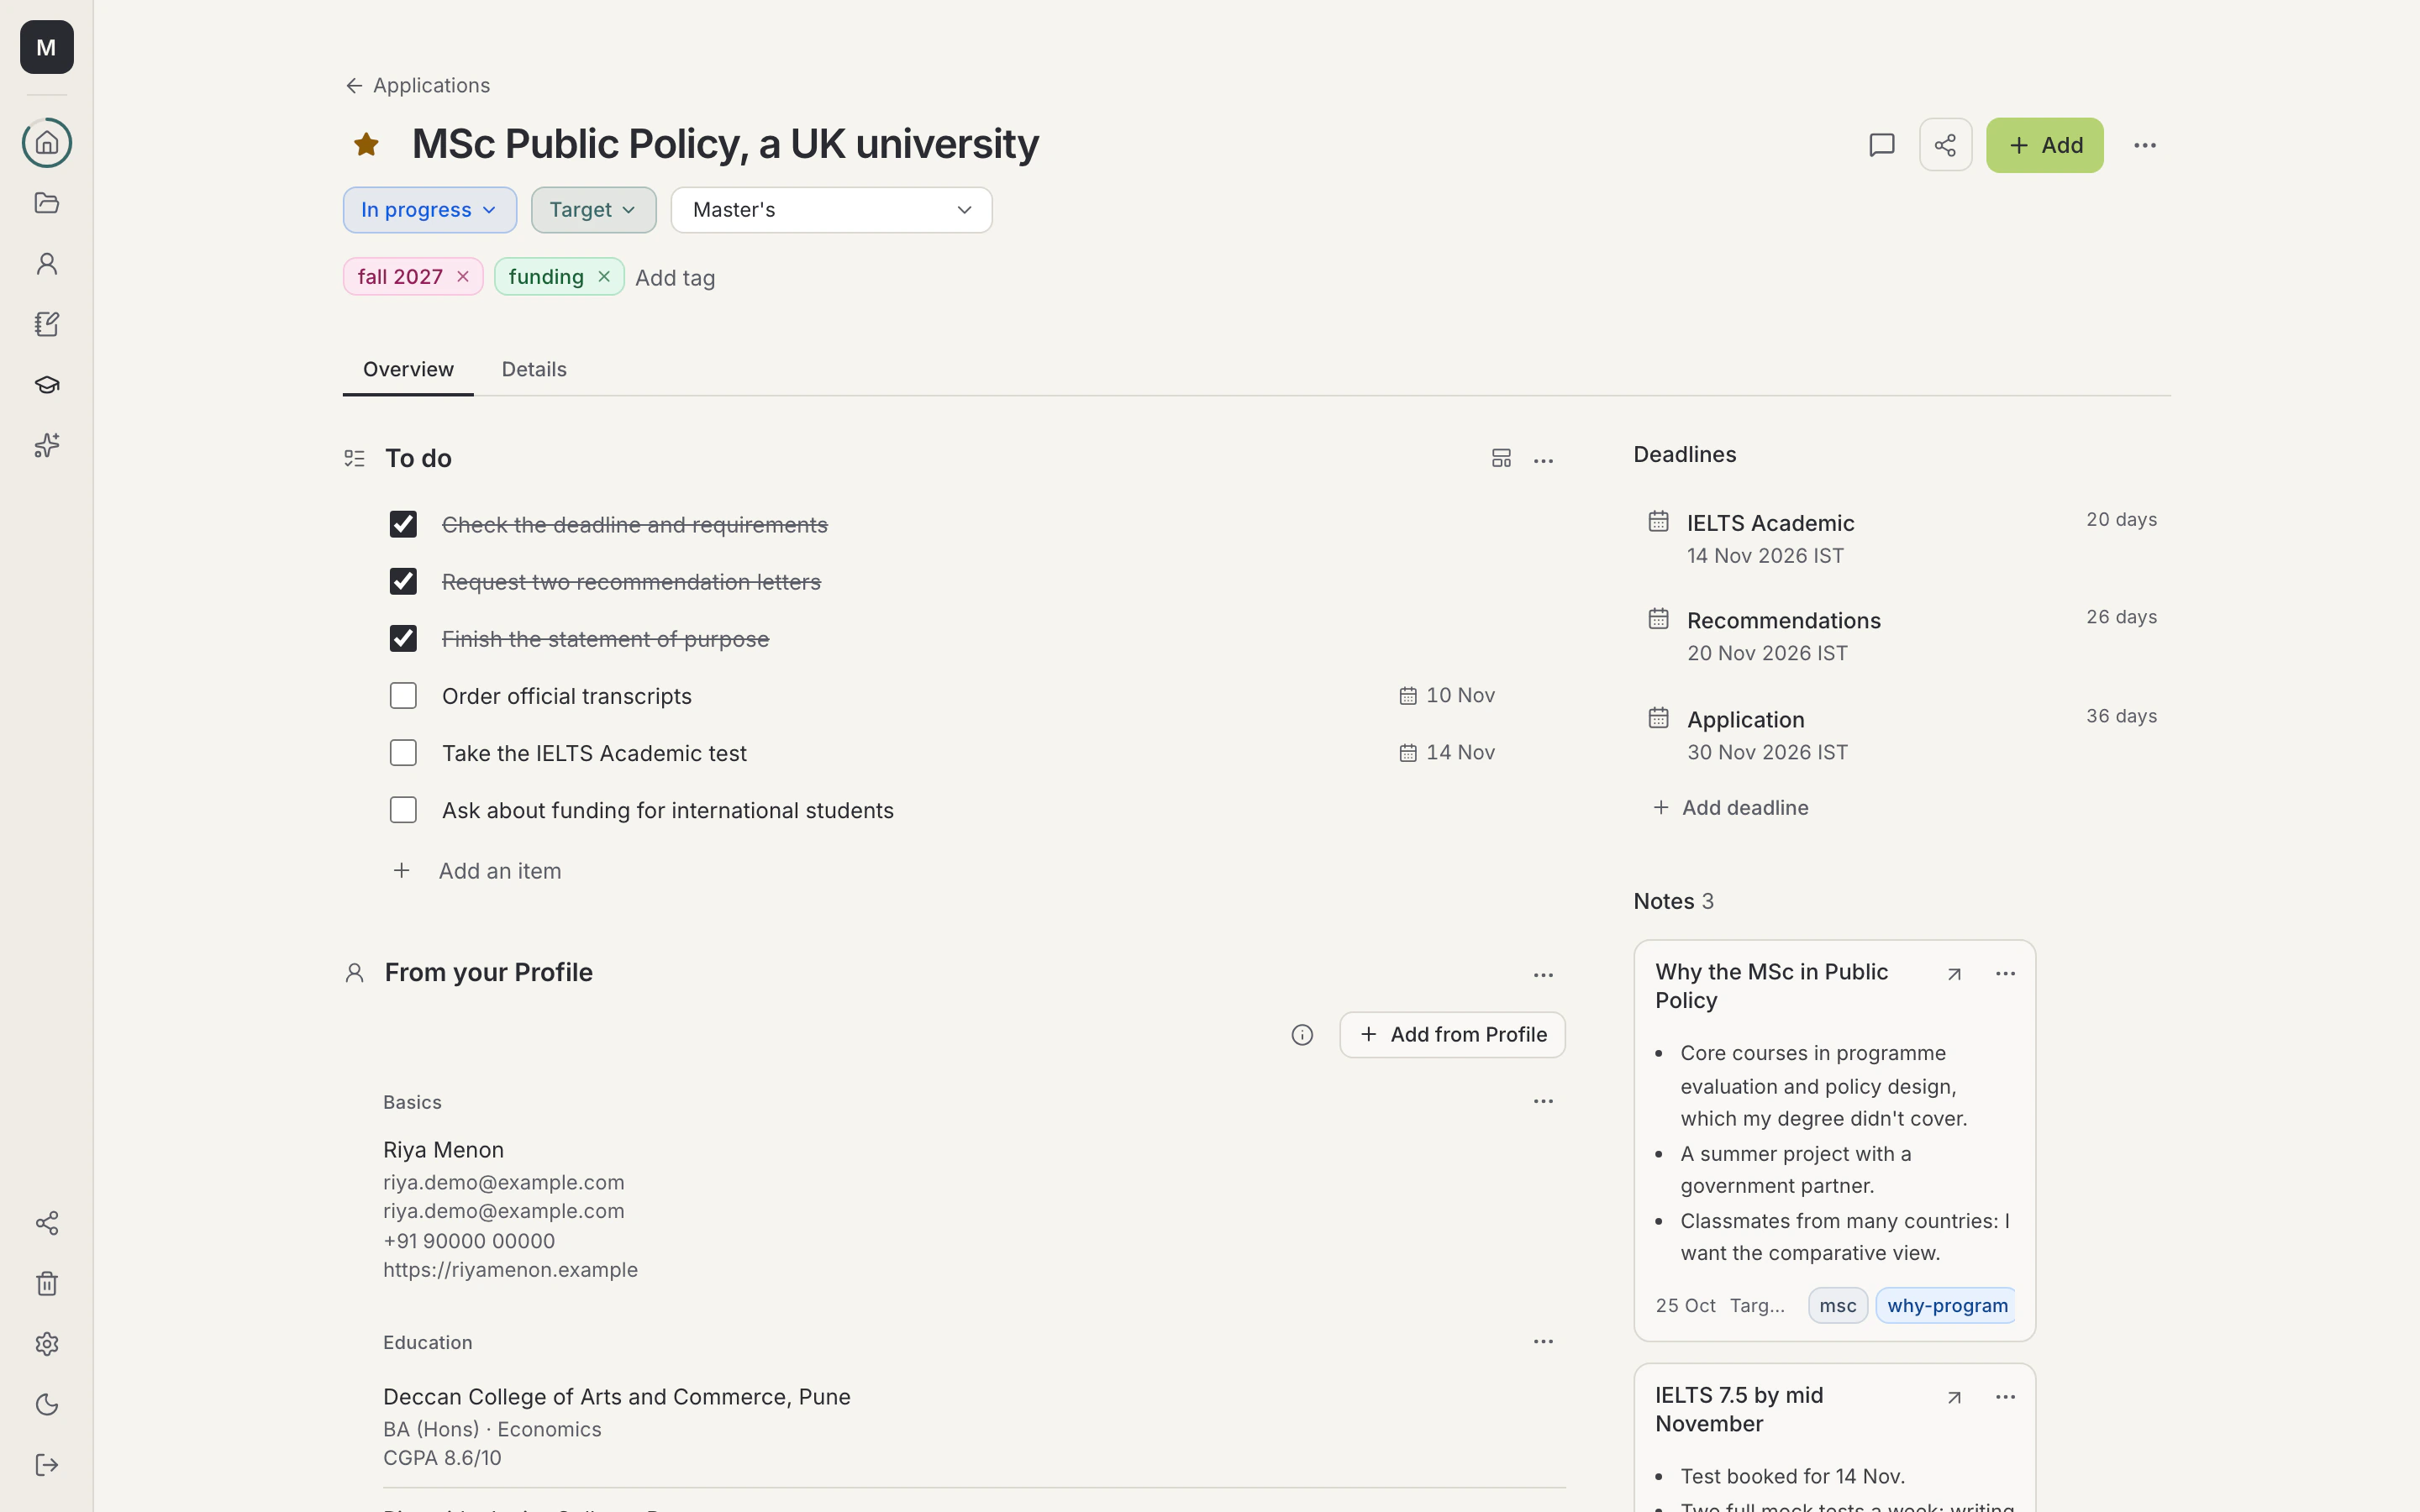Open the info icon beside Add from Profile
The width and height of the screenshot is (2420, 1512).
tap(1302, 1035)
